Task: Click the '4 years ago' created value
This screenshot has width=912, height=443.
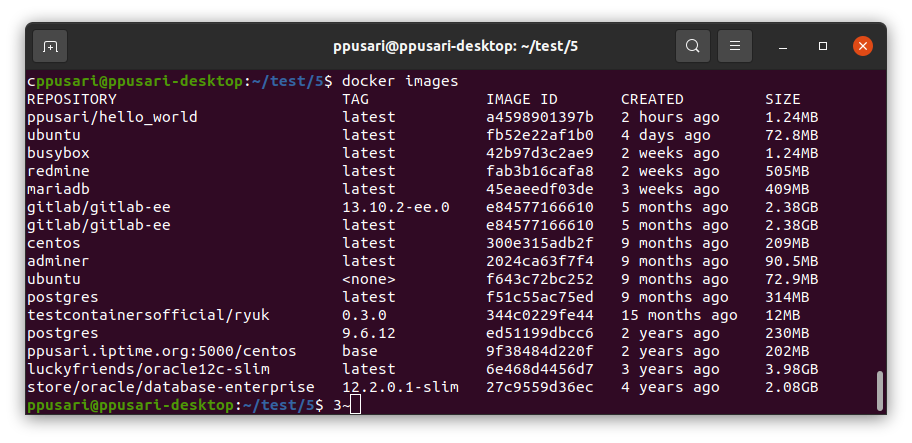Action: coord(670,387)
